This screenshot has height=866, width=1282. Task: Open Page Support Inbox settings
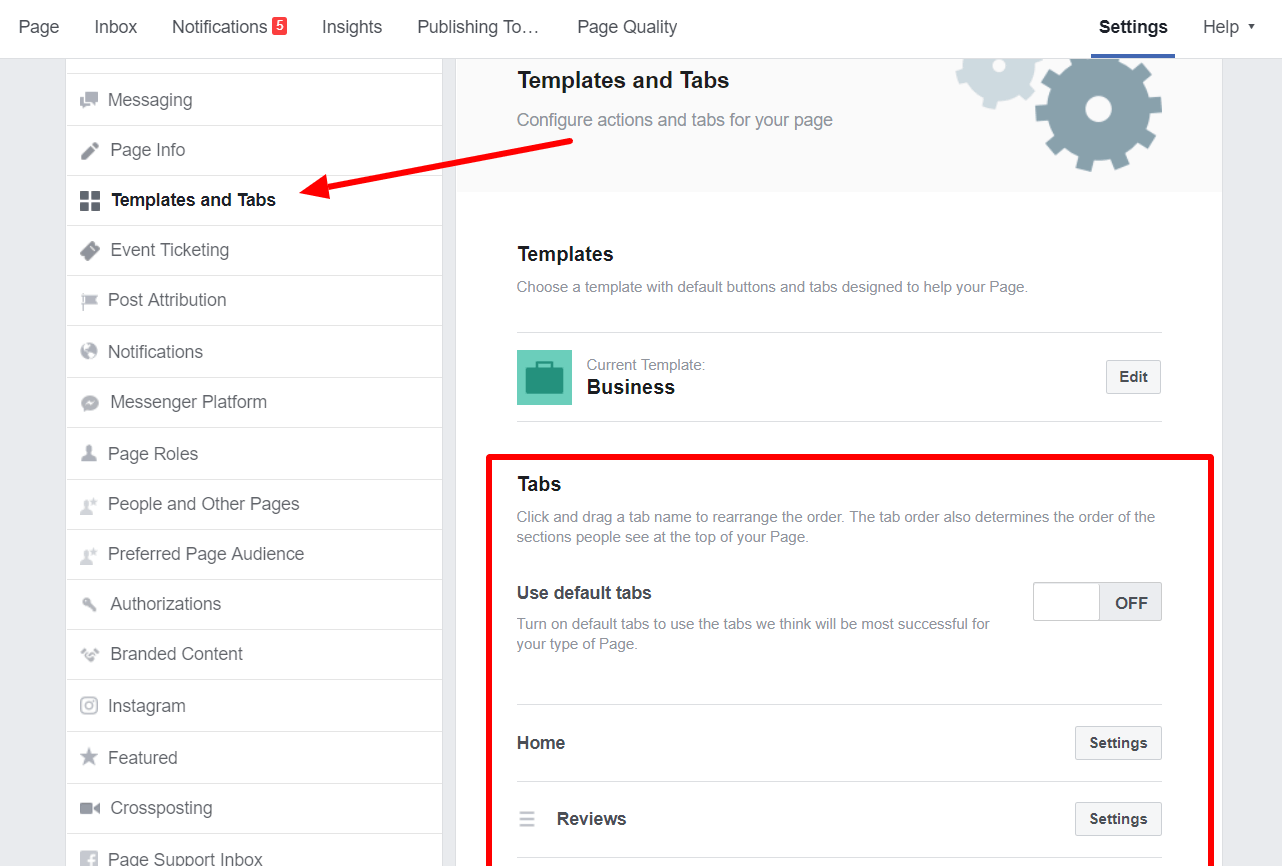(254, 851)
